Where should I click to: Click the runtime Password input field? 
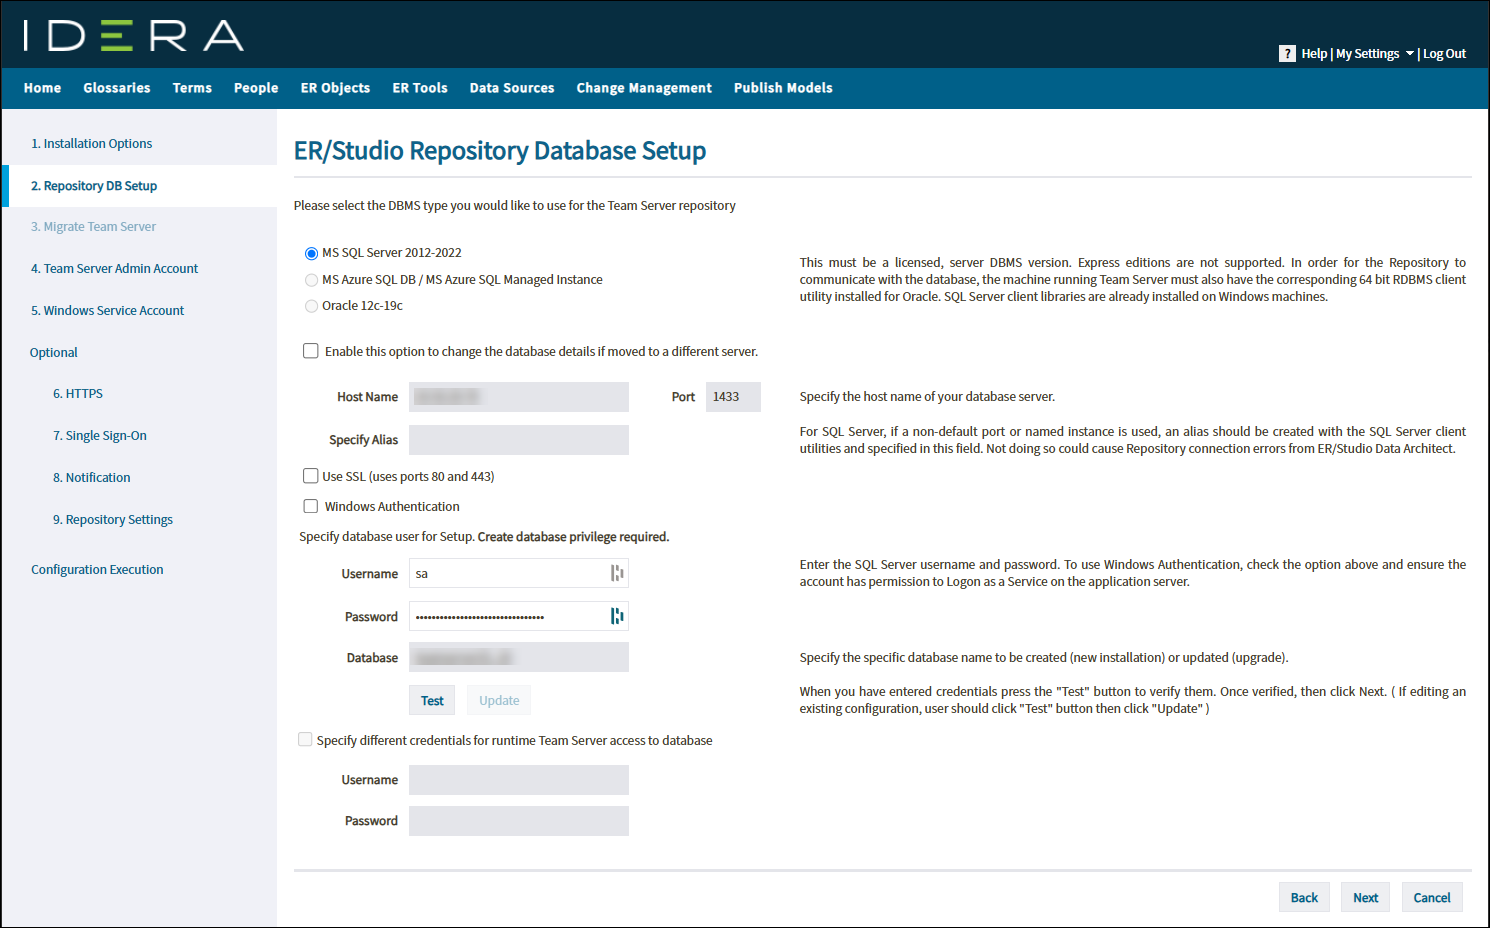point(519,821)
